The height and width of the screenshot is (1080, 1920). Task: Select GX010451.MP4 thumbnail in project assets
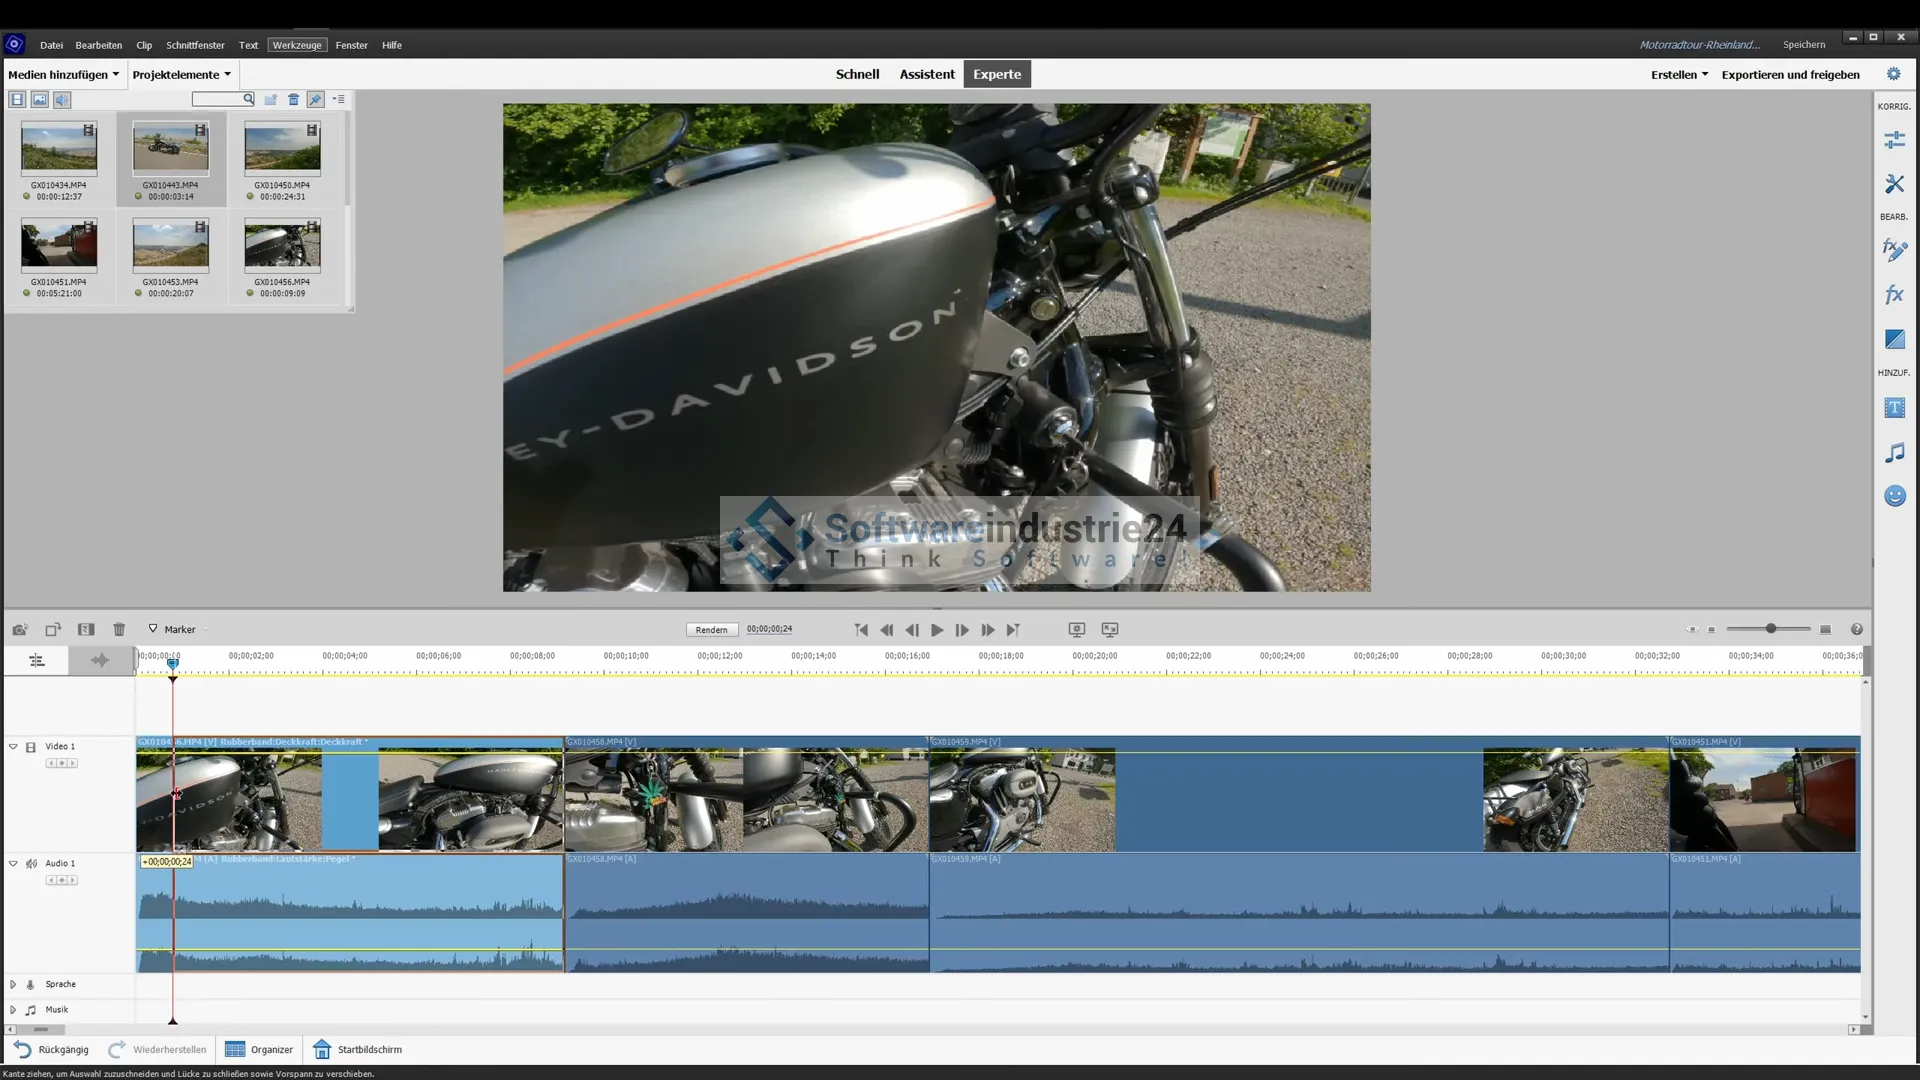pos(59,246)
